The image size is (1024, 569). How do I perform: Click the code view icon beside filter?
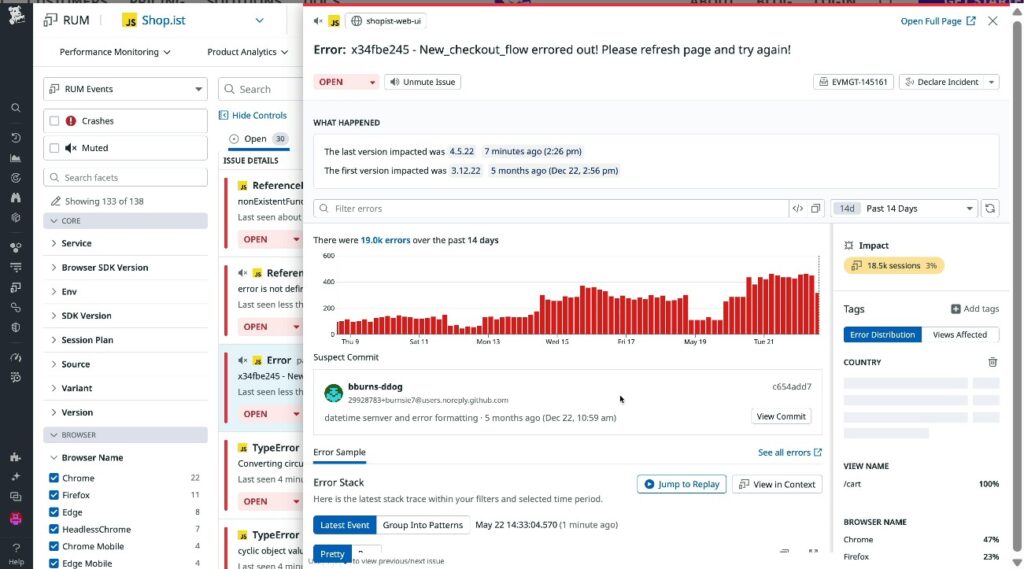[797, 208]
